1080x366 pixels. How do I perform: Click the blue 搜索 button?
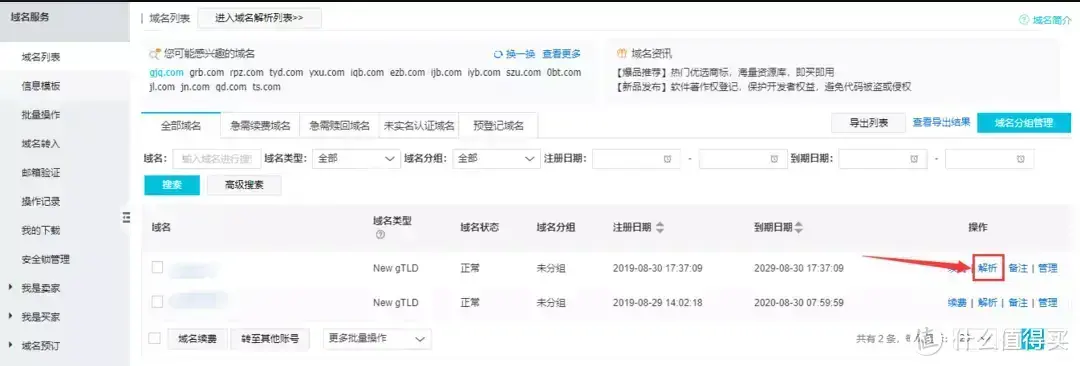172,185
